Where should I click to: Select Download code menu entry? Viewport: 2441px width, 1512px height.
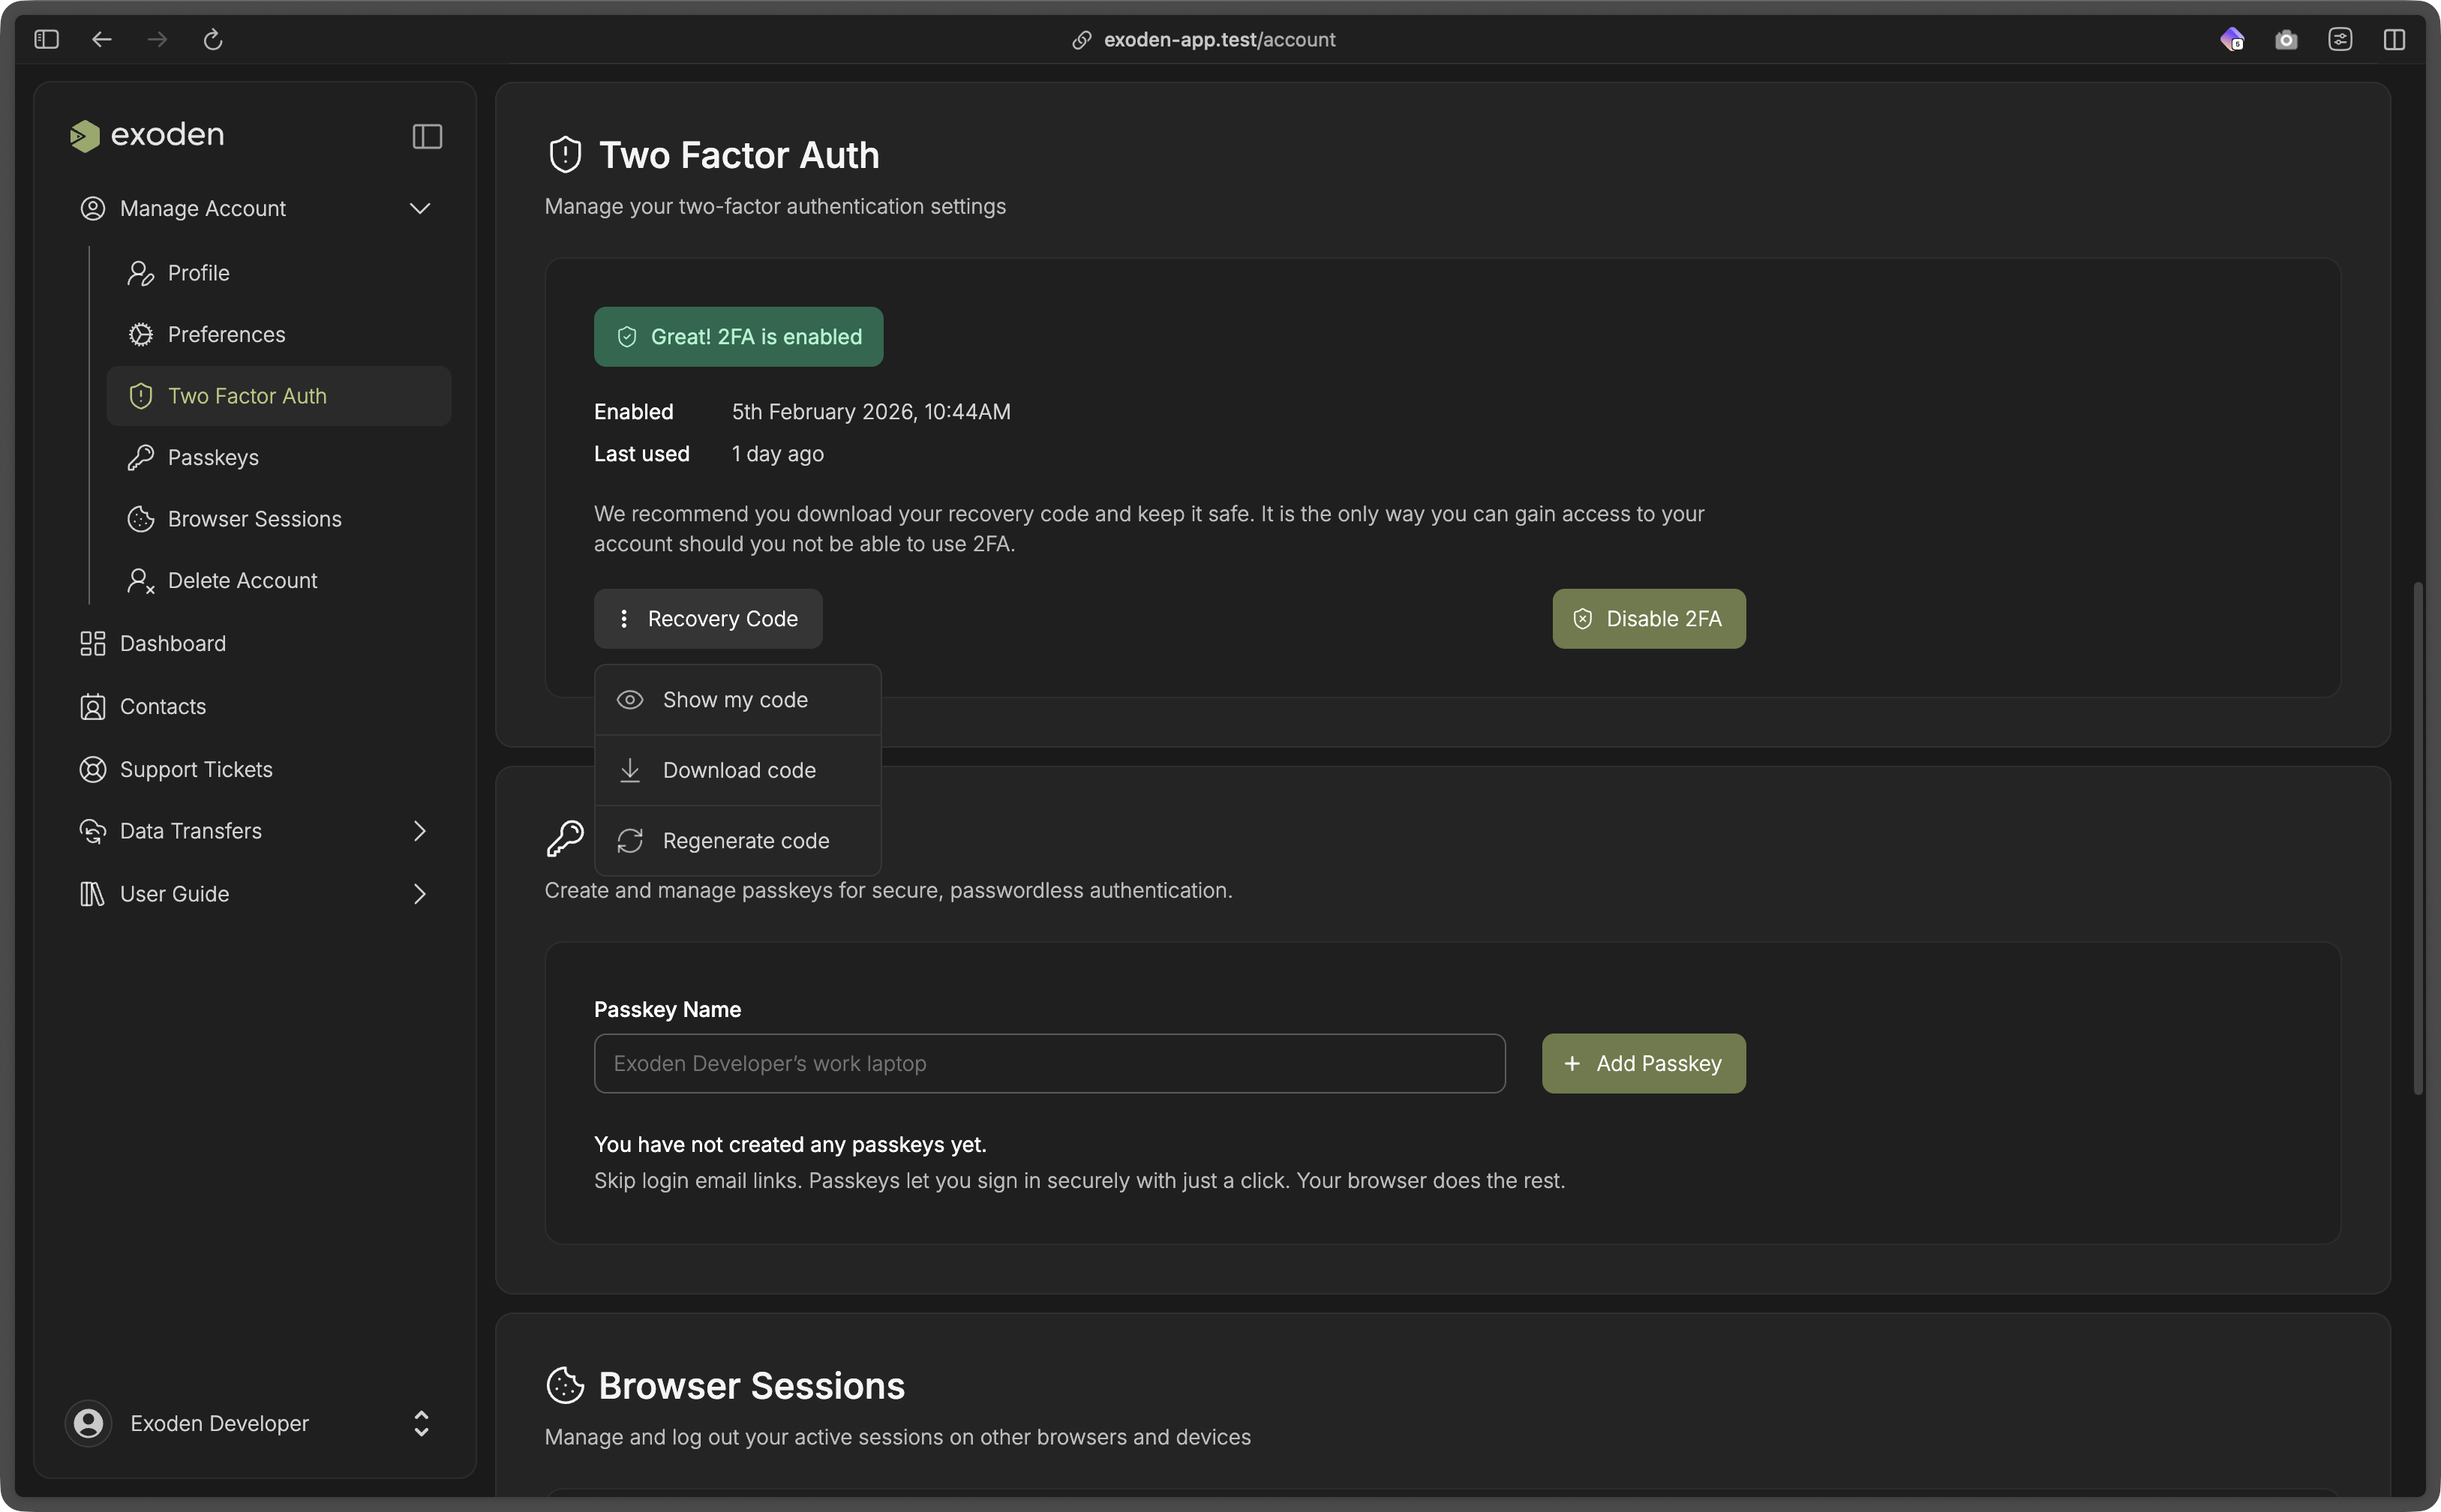738,770
